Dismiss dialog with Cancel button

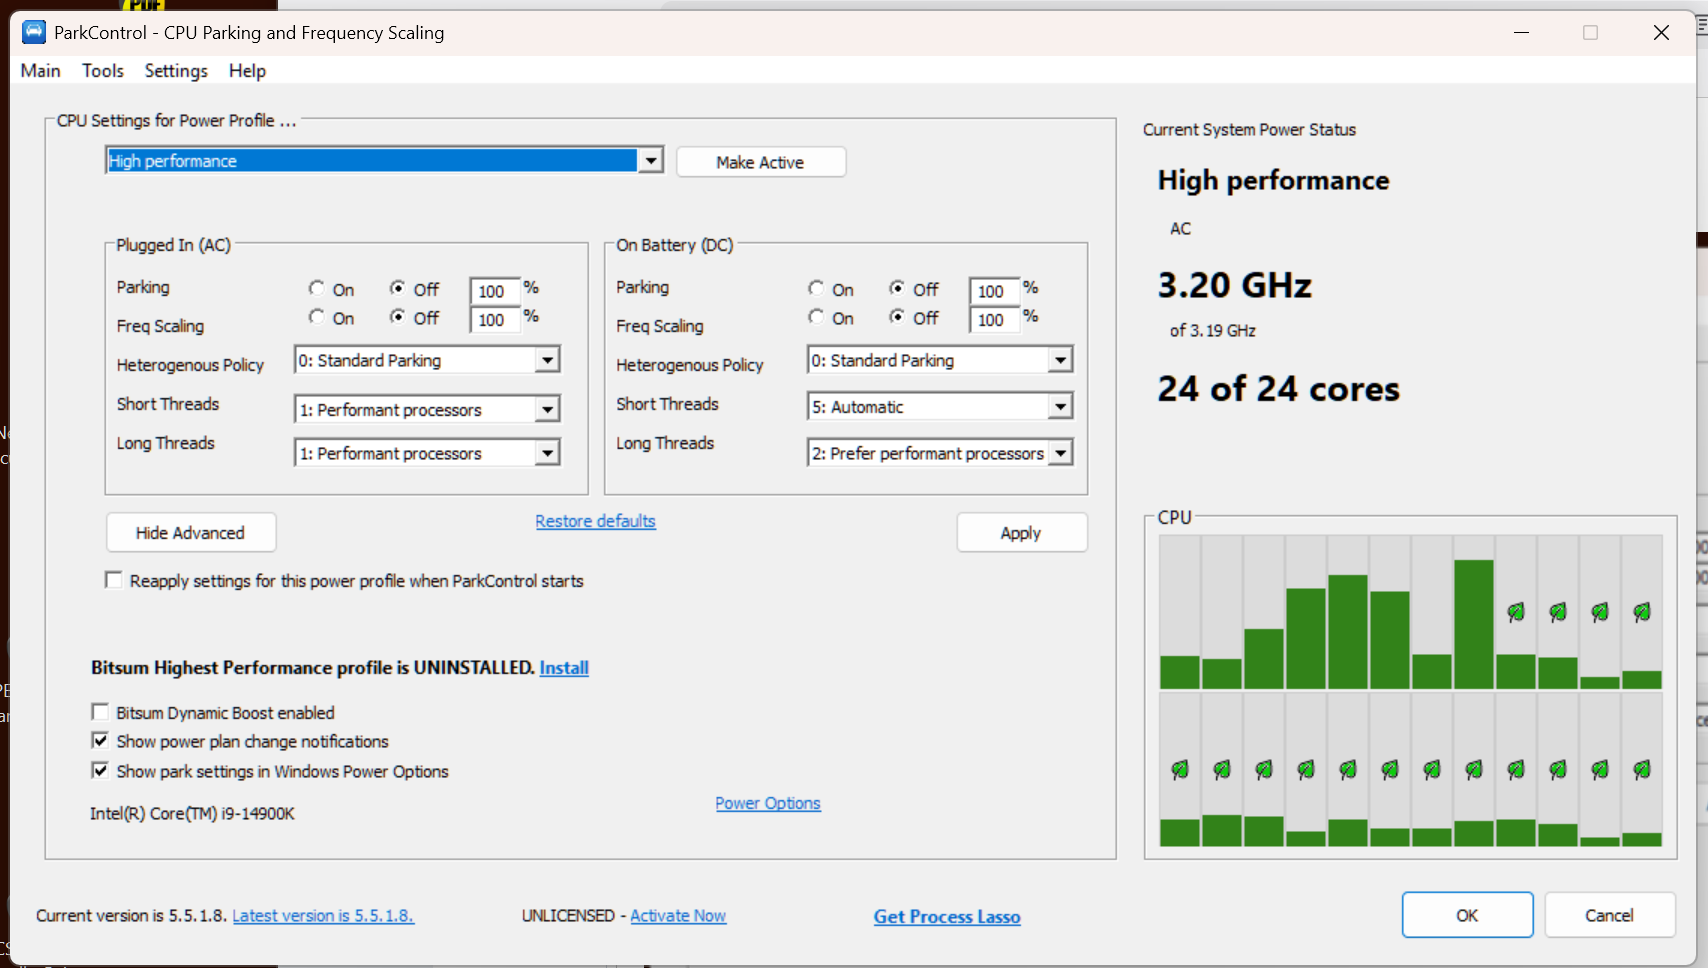pyautogui.click(x=1609, y=915)
